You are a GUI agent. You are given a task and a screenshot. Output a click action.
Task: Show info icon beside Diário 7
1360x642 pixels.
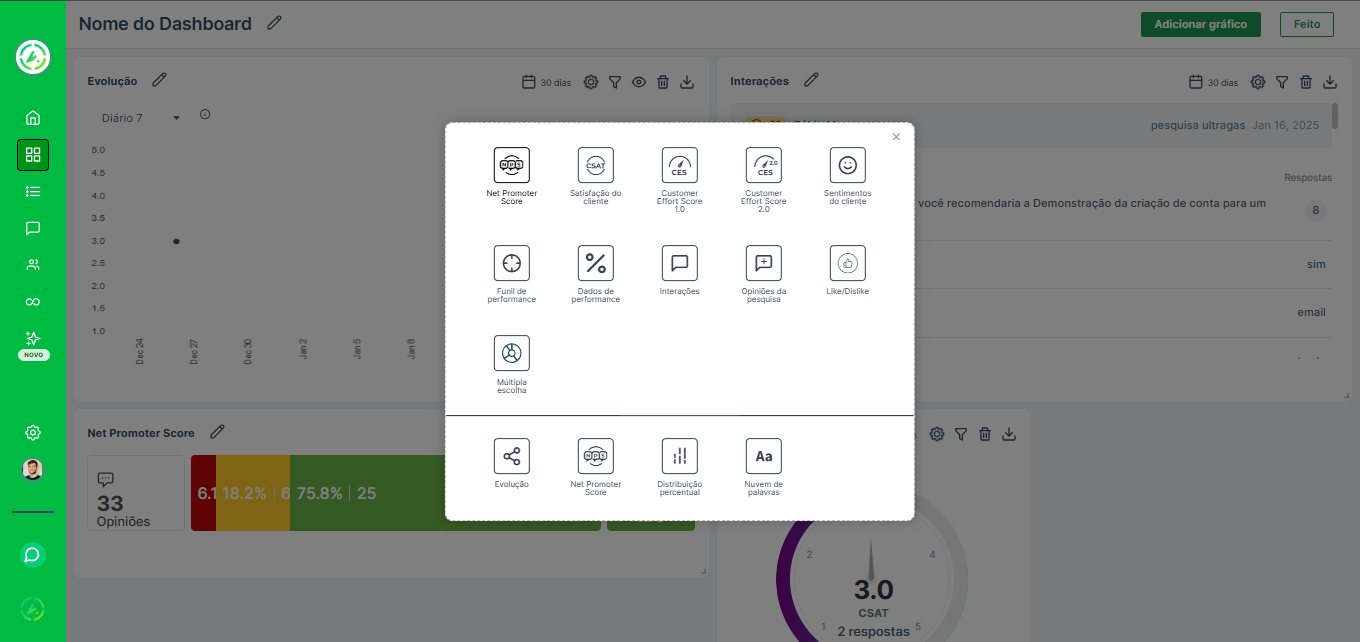[x=205, y=115]
